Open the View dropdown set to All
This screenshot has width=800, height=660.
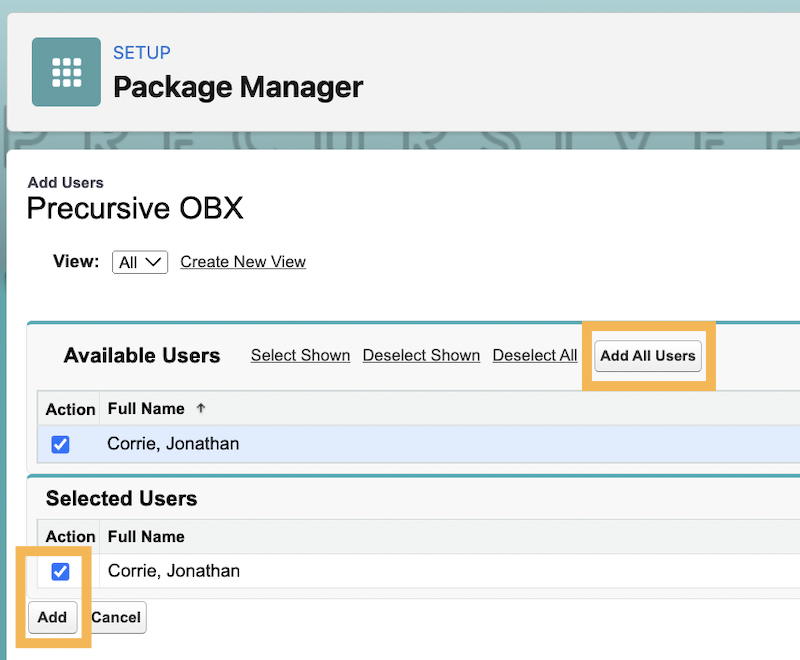(x=139, y=262)
